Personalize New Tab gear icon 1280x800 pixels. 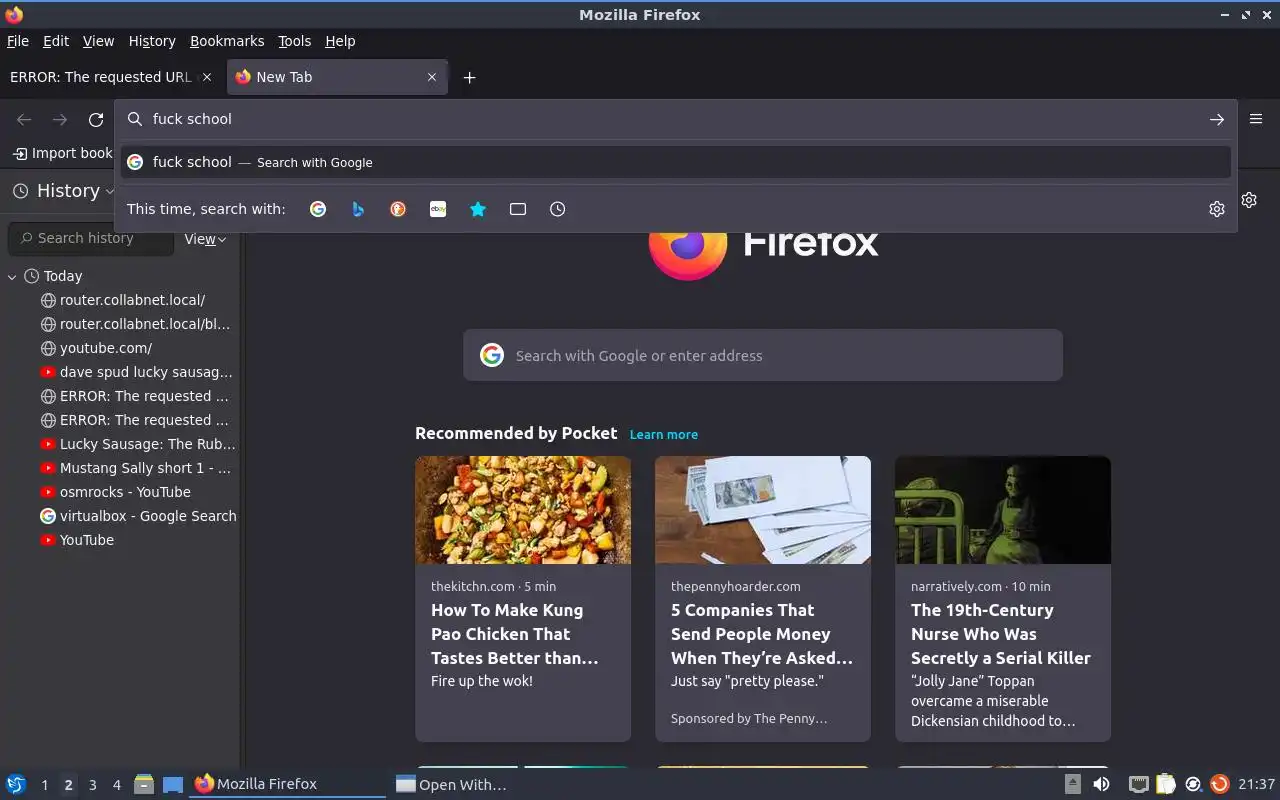coord(1249,200)
